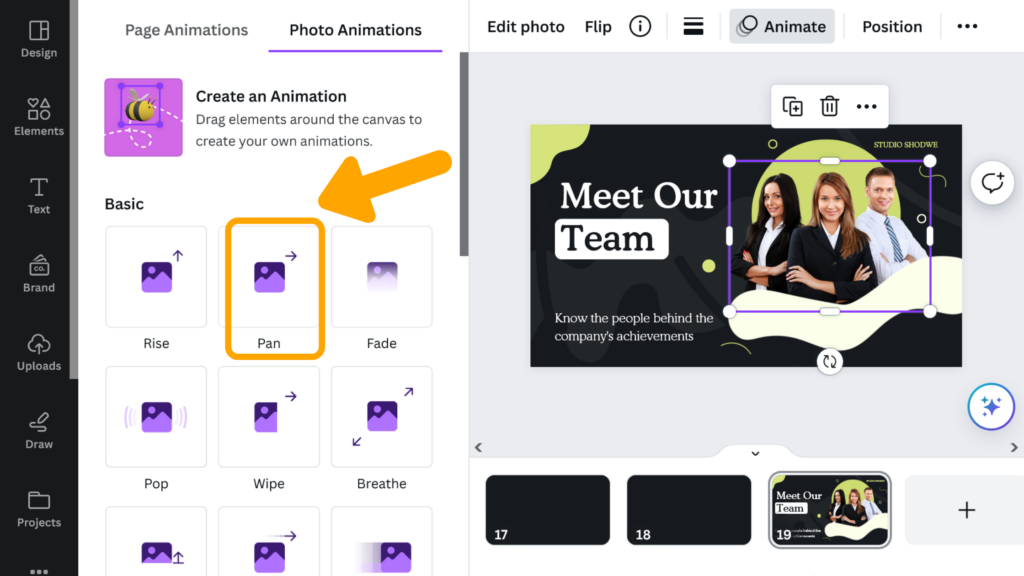Select the 'STUDIO SHODWE' text on canvas
Screen dimensions: 1024x576
[906, 145]
